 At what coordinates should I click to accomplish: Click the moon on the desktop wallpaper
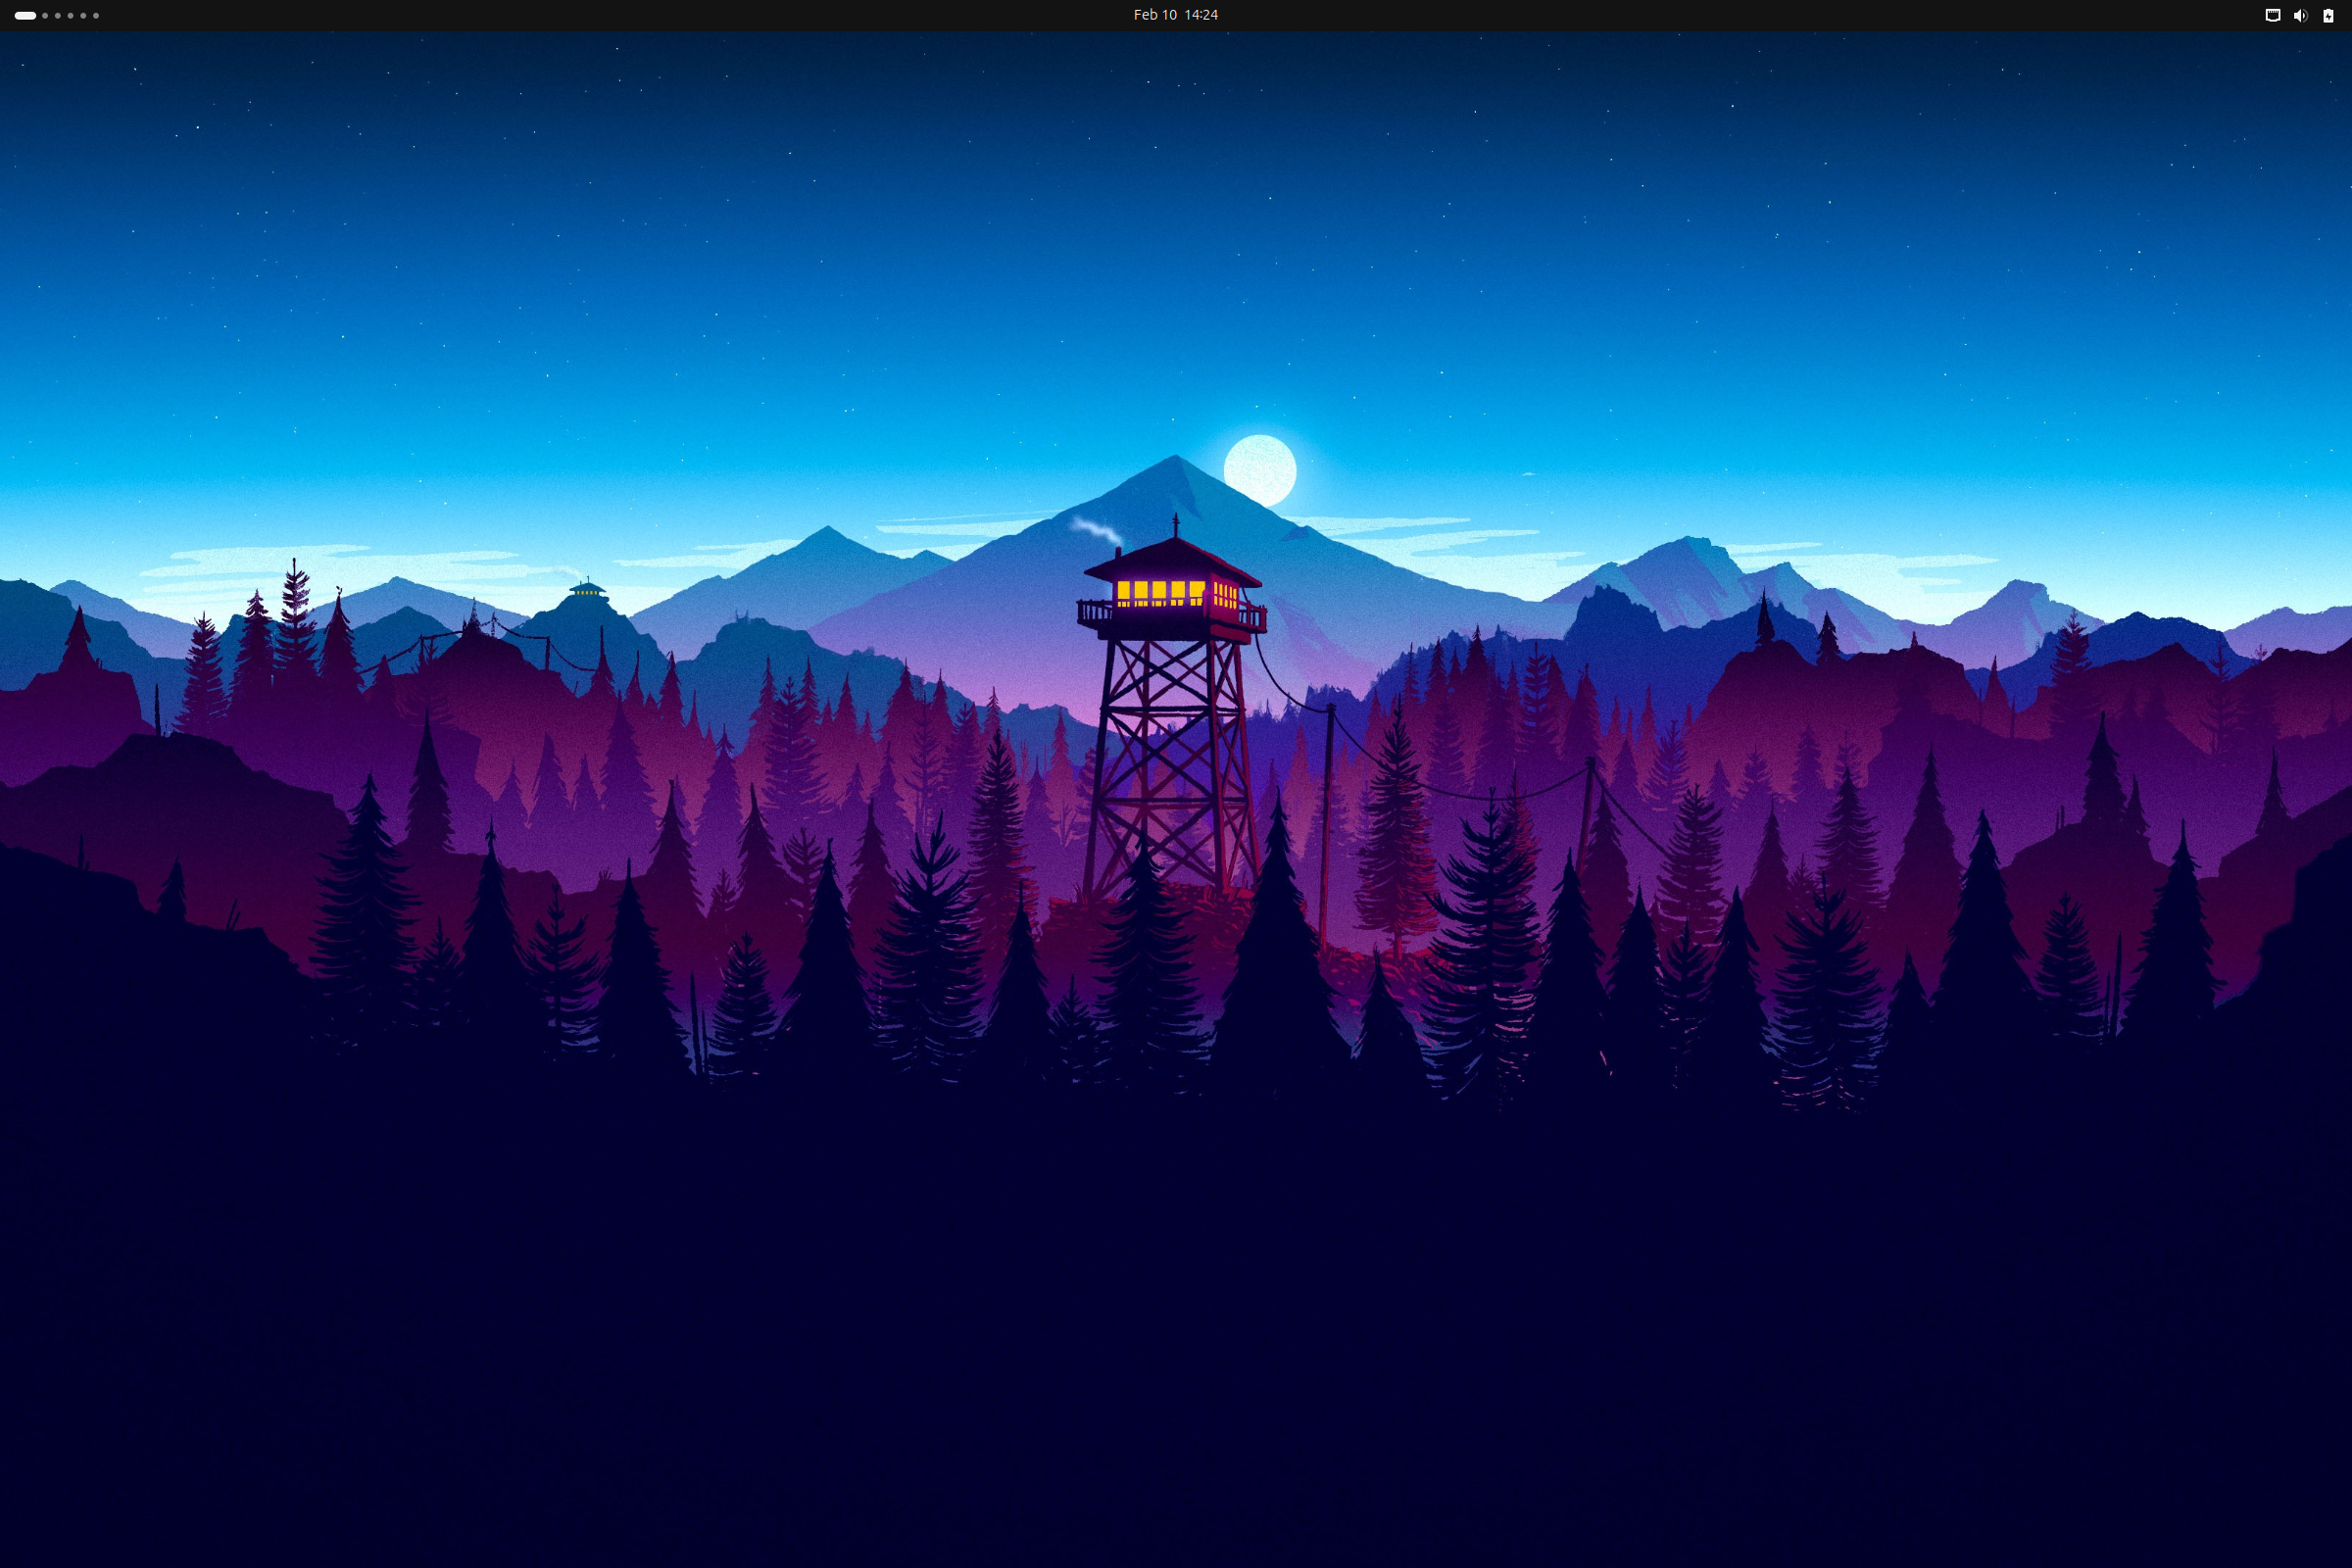pyautogui.click(x=1260, y=470)
